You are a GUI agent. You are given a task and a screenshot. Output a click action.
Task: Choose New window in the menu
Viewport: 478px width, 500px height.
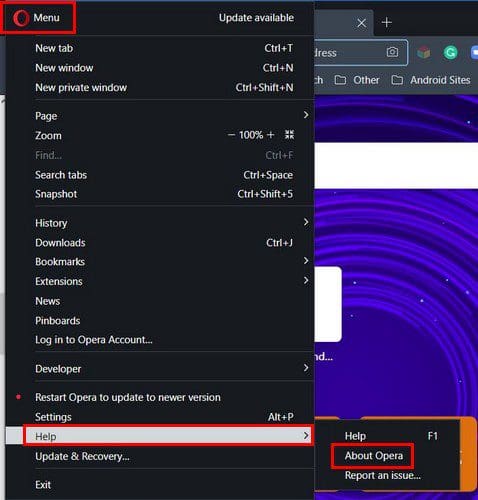coord(164,68)
